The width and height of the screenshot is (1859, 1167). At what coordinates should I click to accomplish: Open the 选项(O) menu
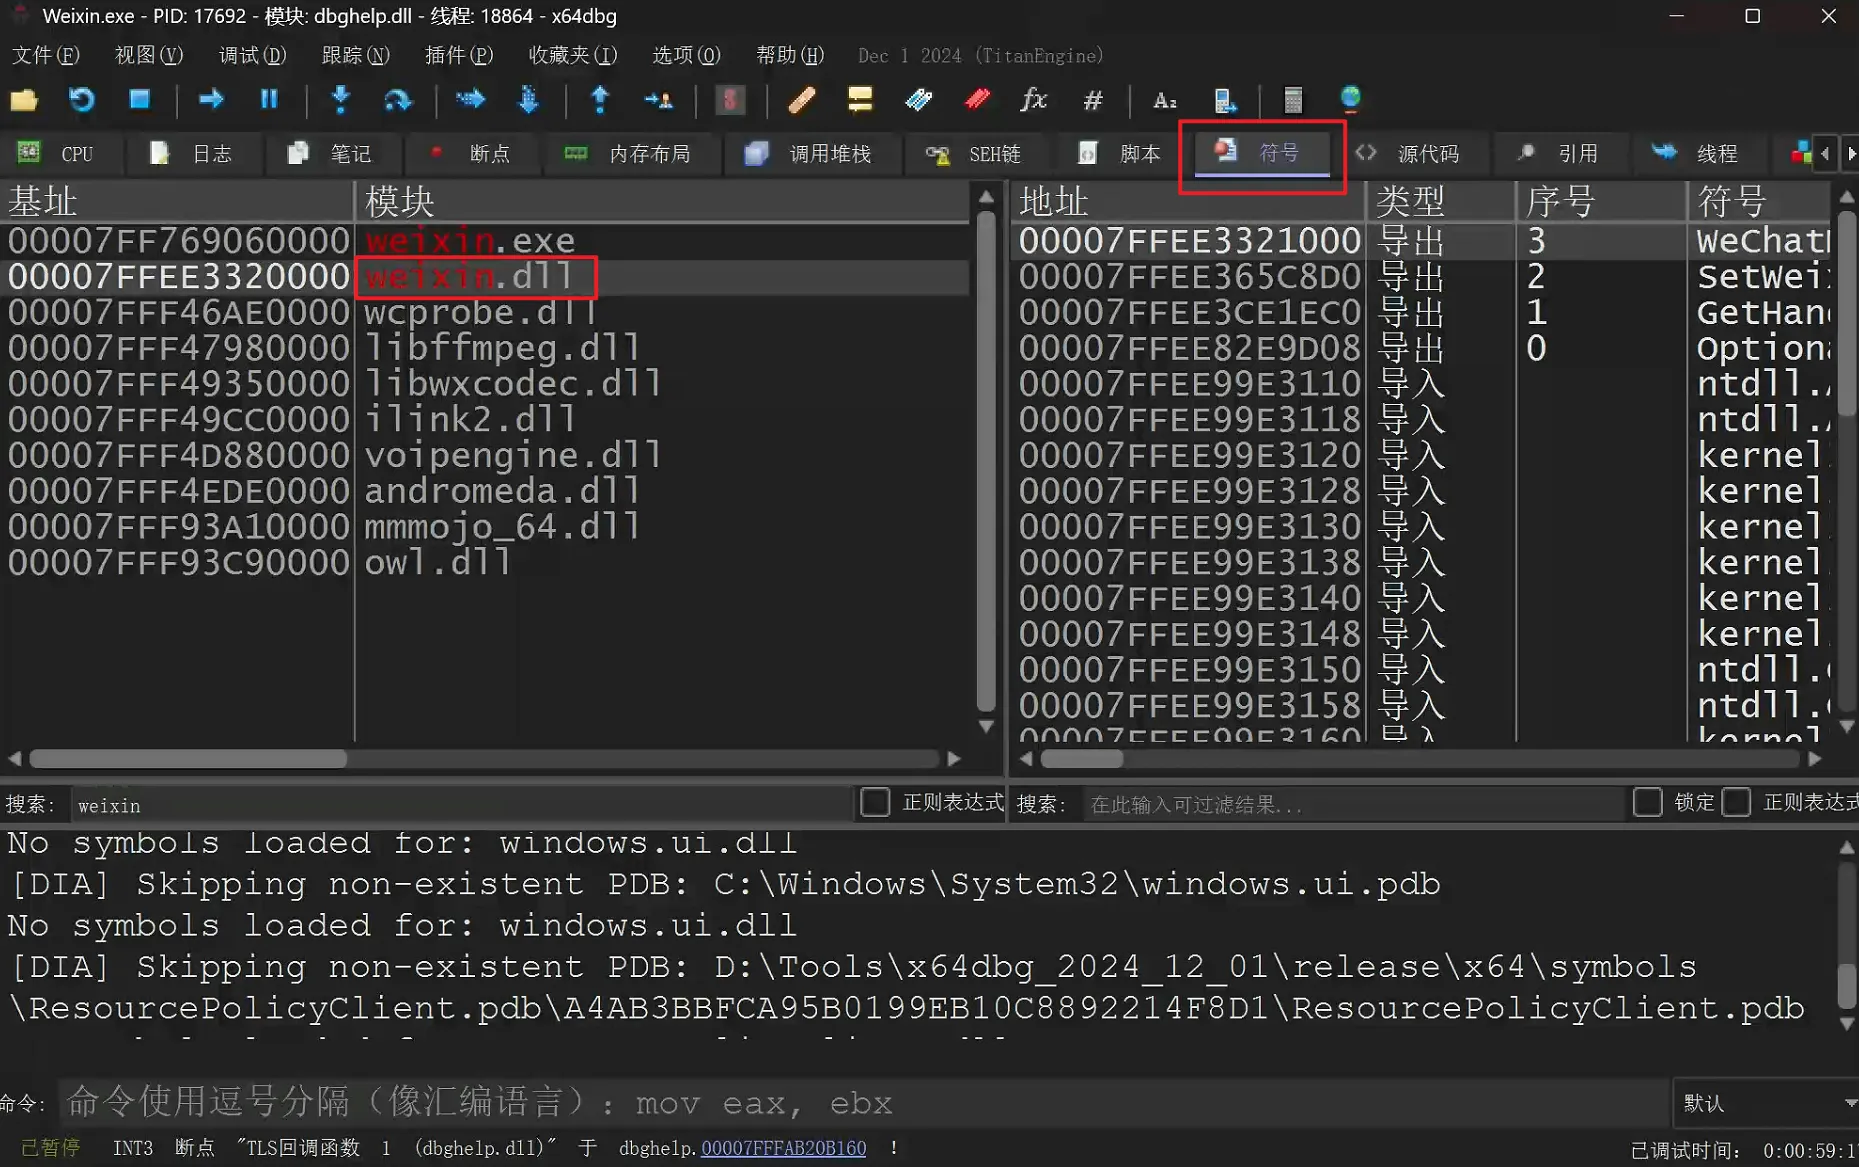686,55
